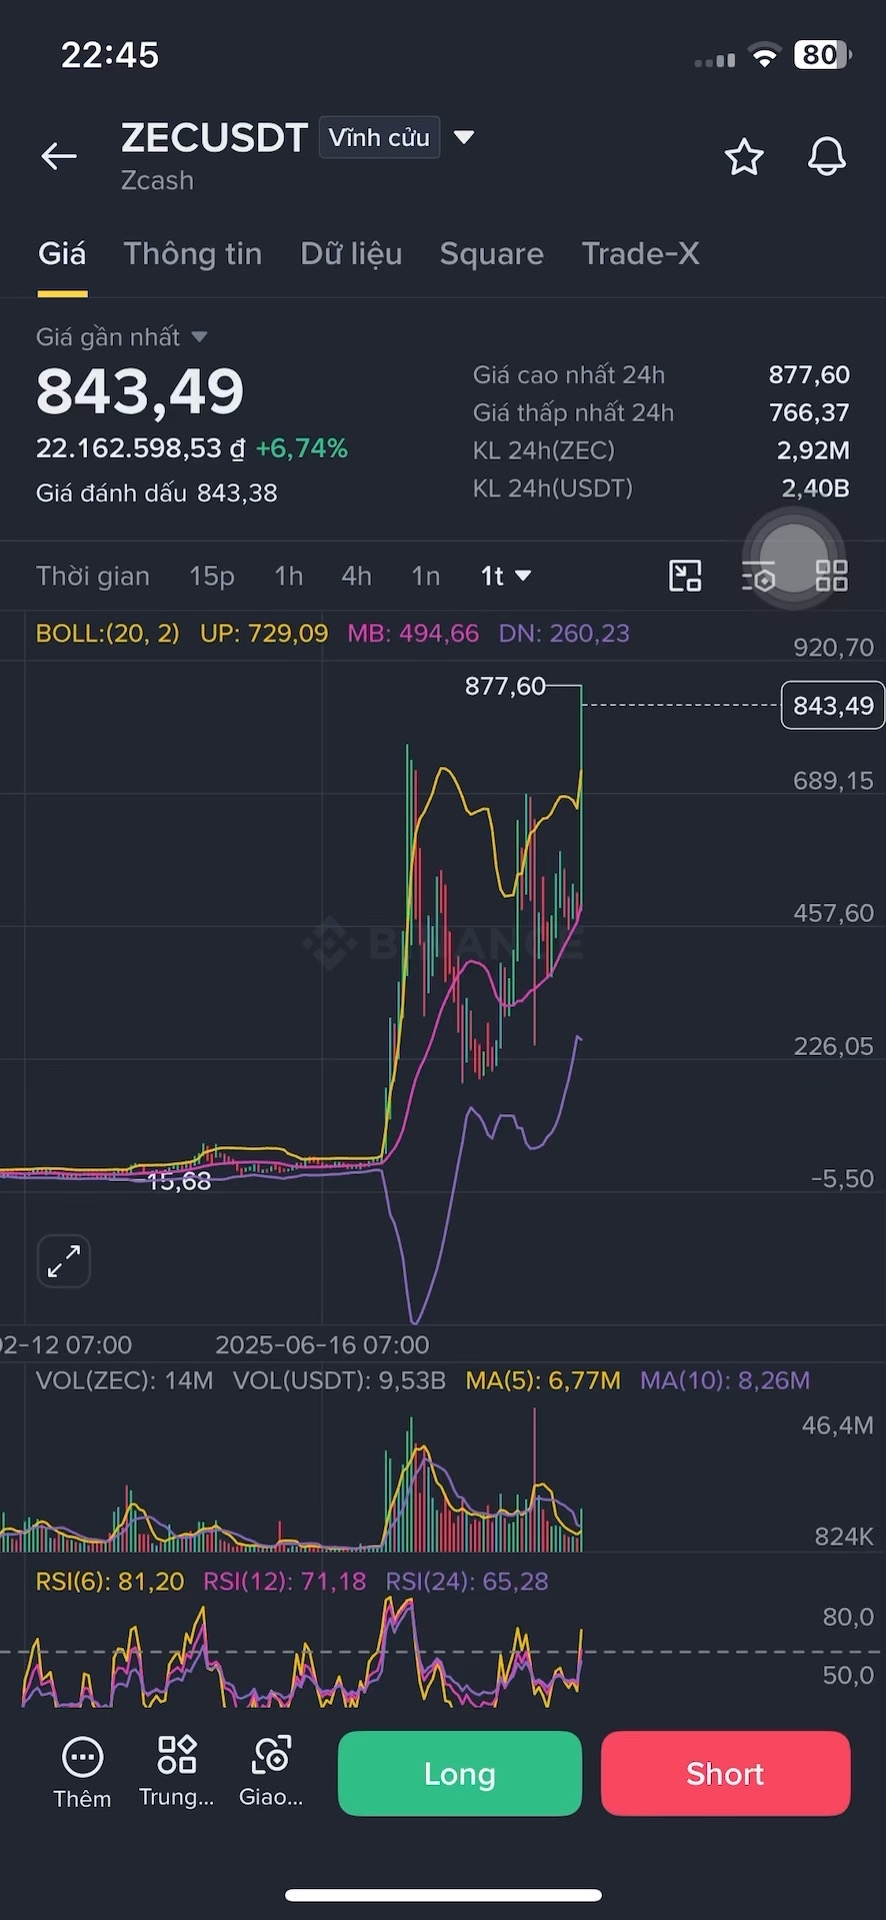Tap Zcash subtitle under pair name

pos(157,181)
